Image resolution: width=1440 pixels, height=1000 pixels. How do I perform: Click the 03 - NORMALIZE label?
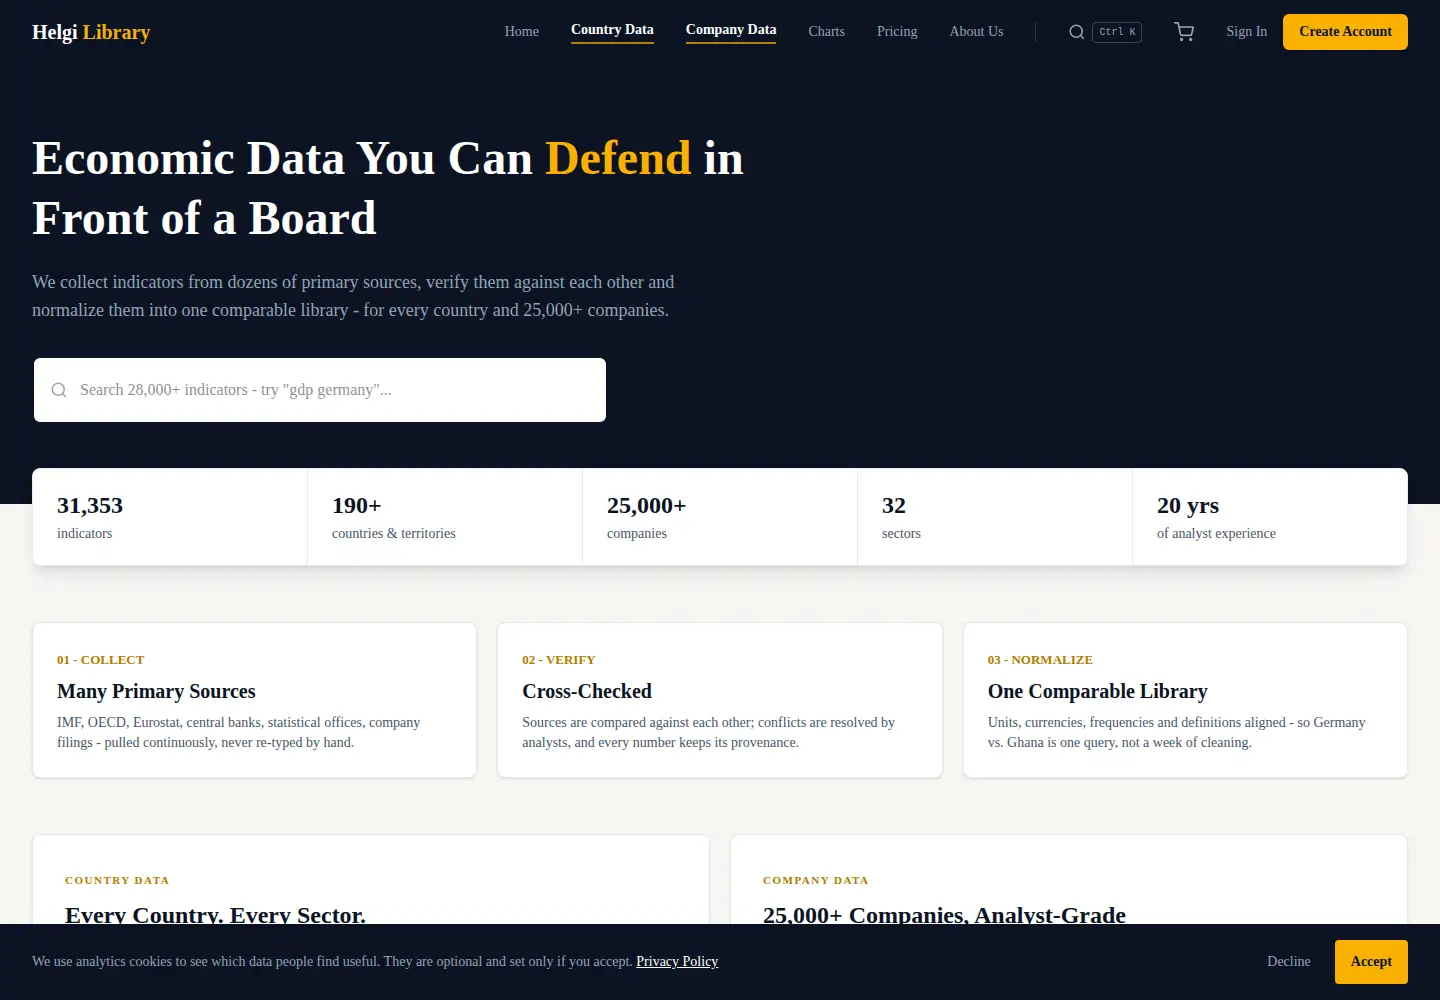[1040, 660]
